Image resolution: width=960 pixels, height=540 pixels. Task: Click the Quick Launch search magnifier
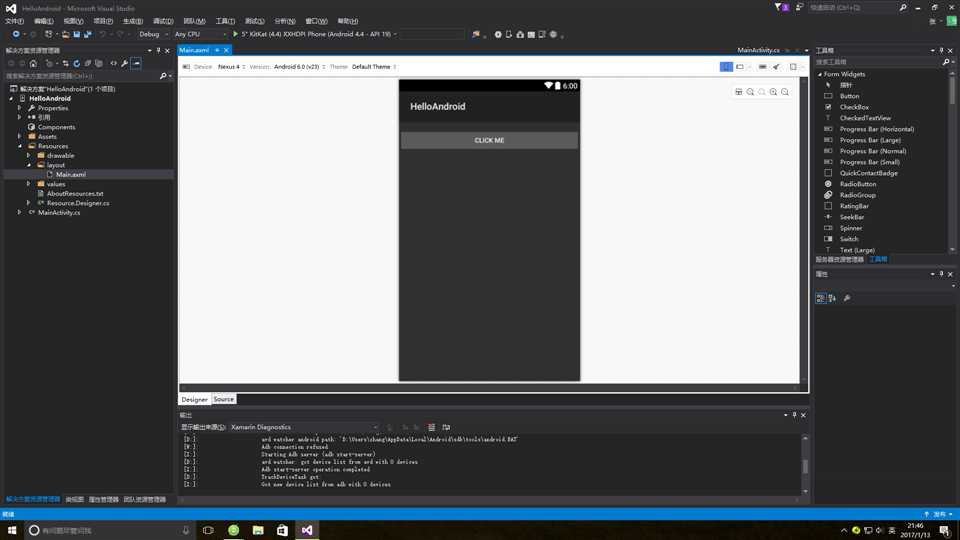(x=902, y=7)
